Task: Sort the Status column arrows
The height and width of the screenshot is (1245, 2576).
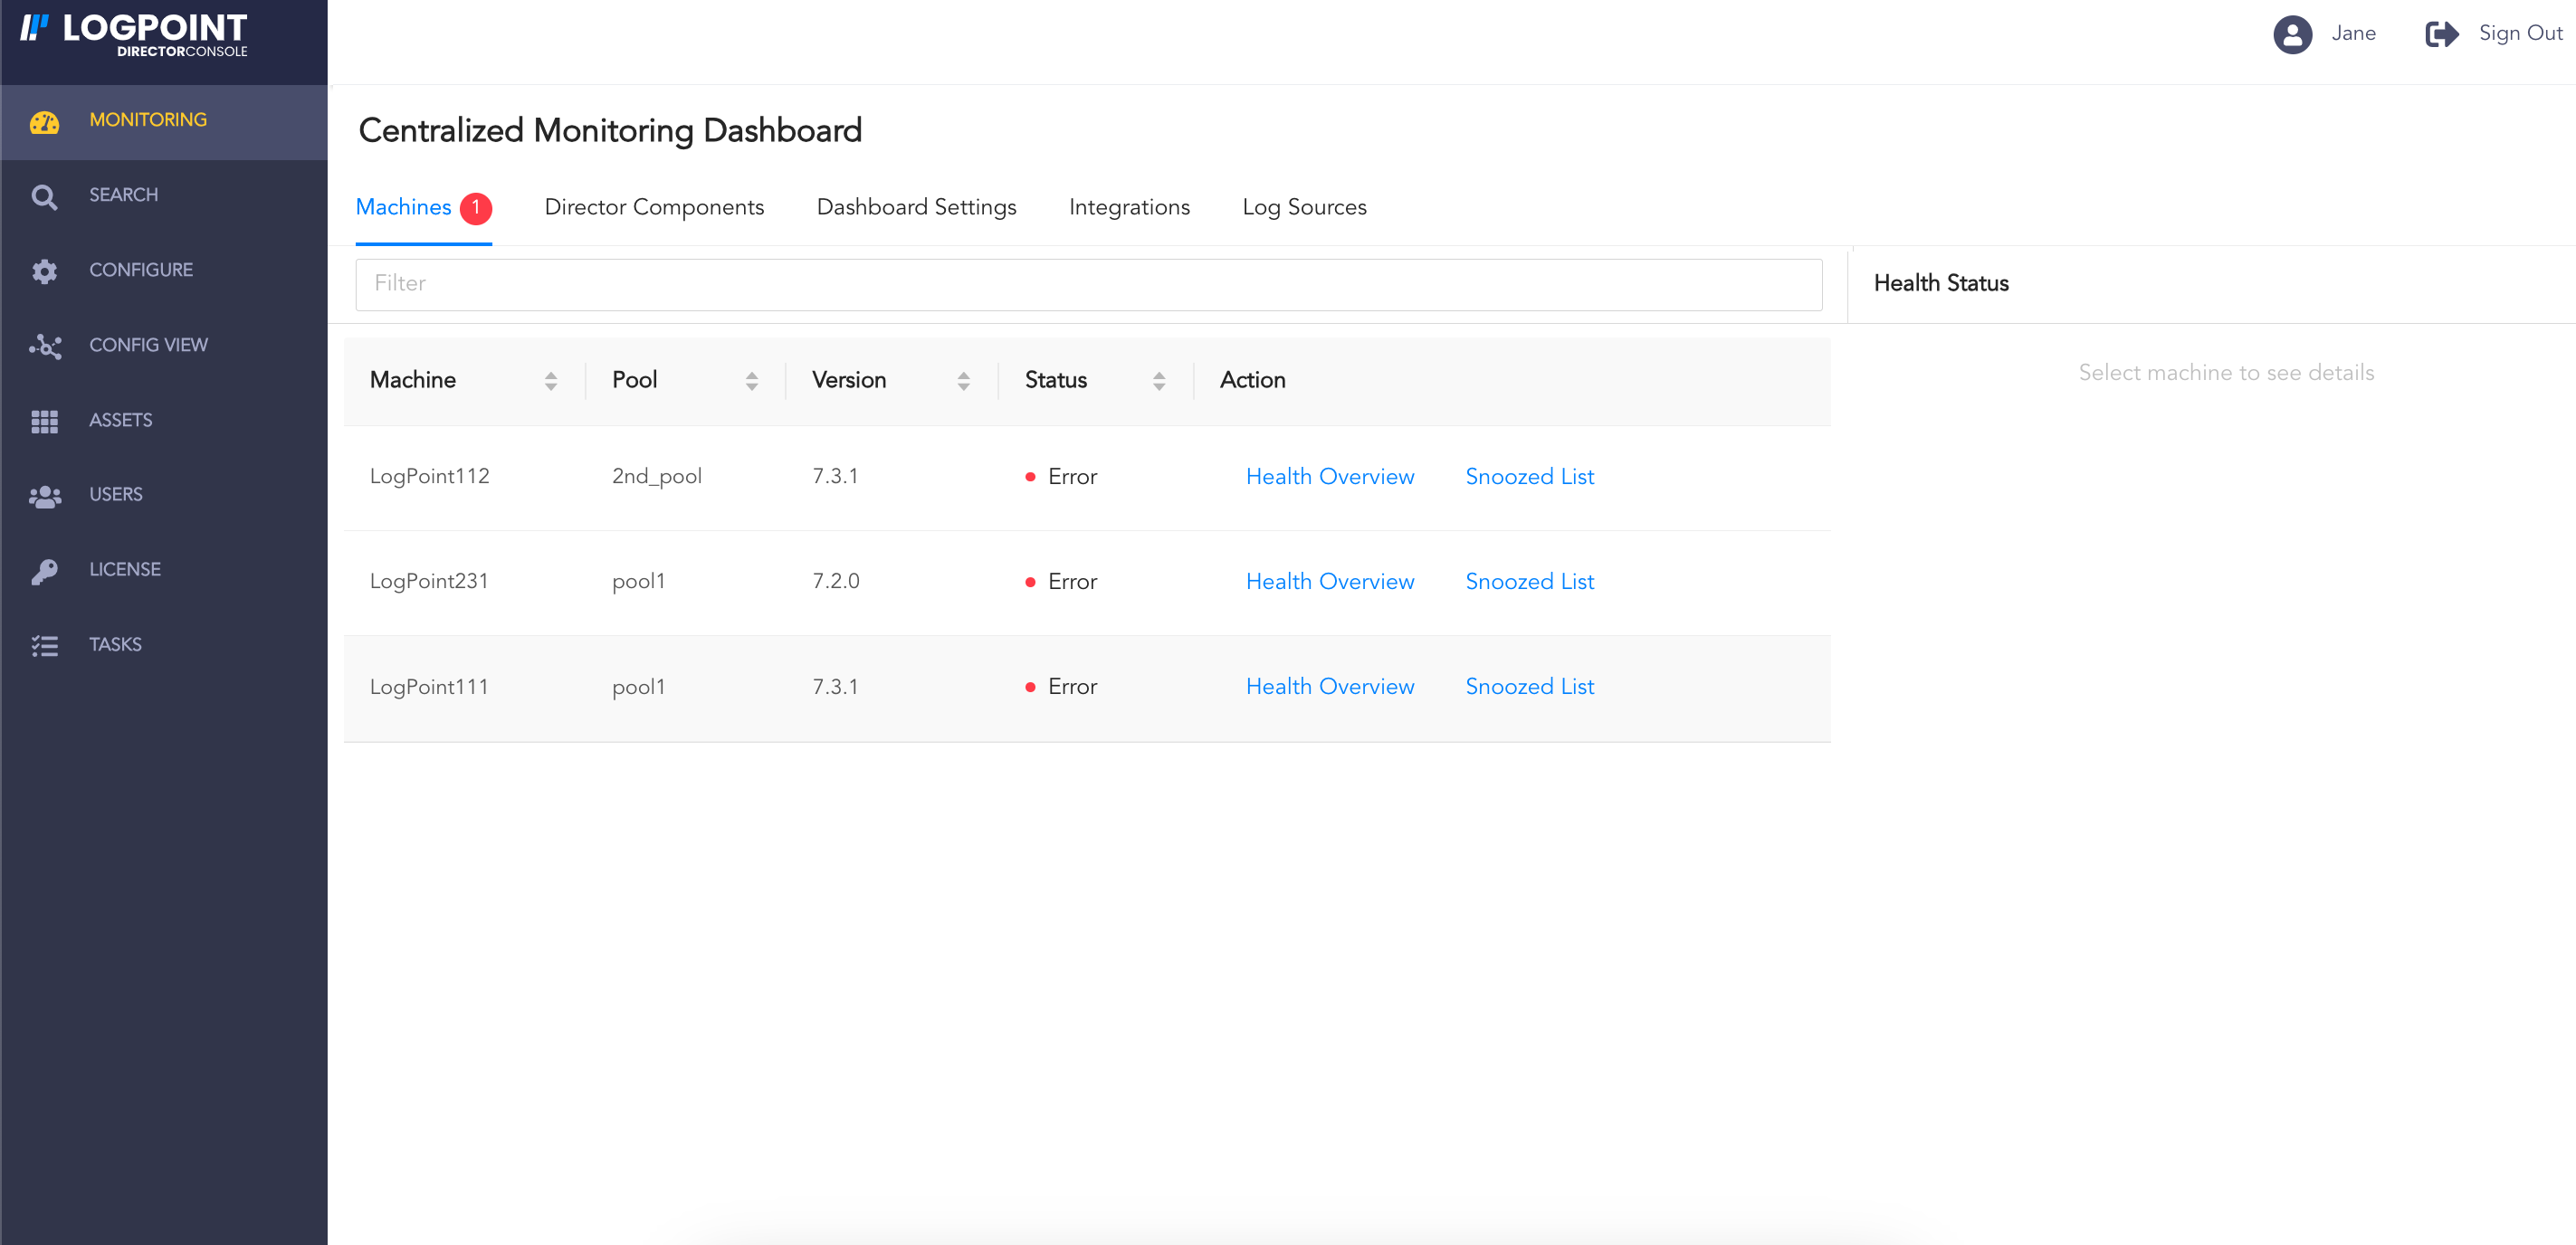Action: (1158, 380)
